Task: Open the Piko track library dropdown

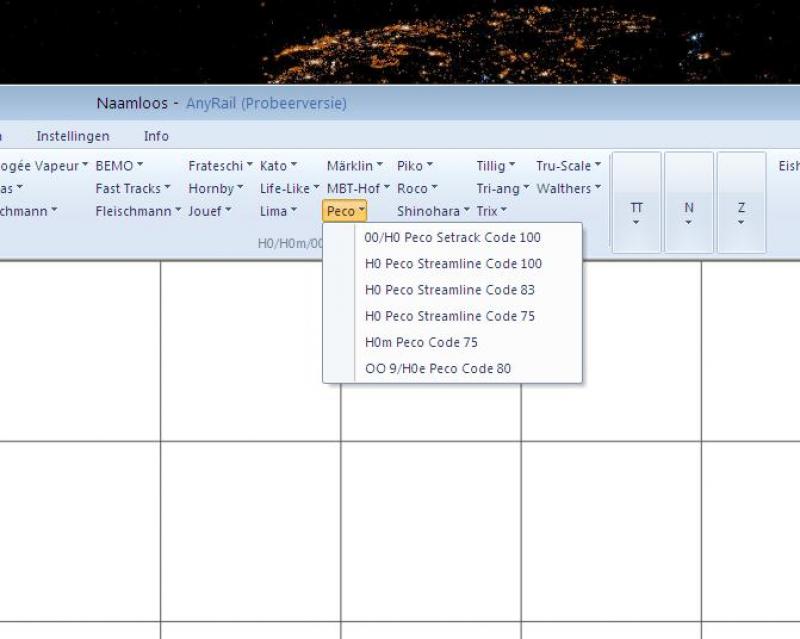Action: 415,166
